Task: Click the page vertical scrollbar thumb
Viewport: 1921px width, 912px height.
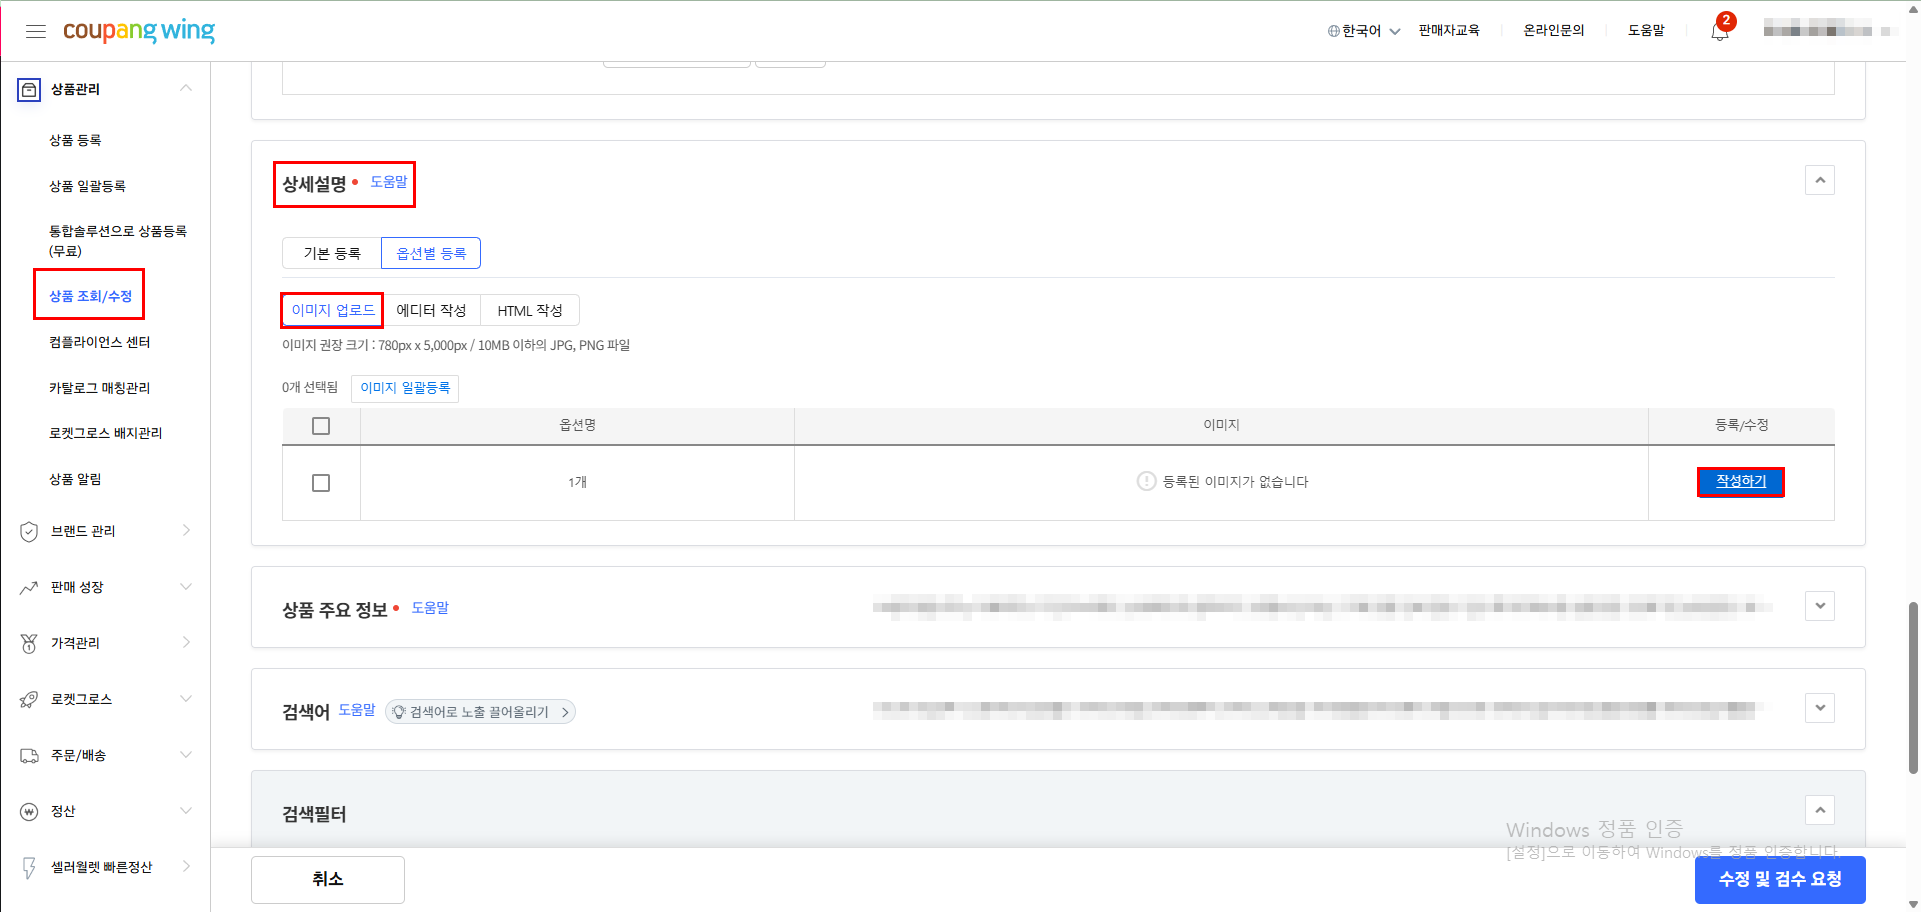Action: (x=1913, y=688)
